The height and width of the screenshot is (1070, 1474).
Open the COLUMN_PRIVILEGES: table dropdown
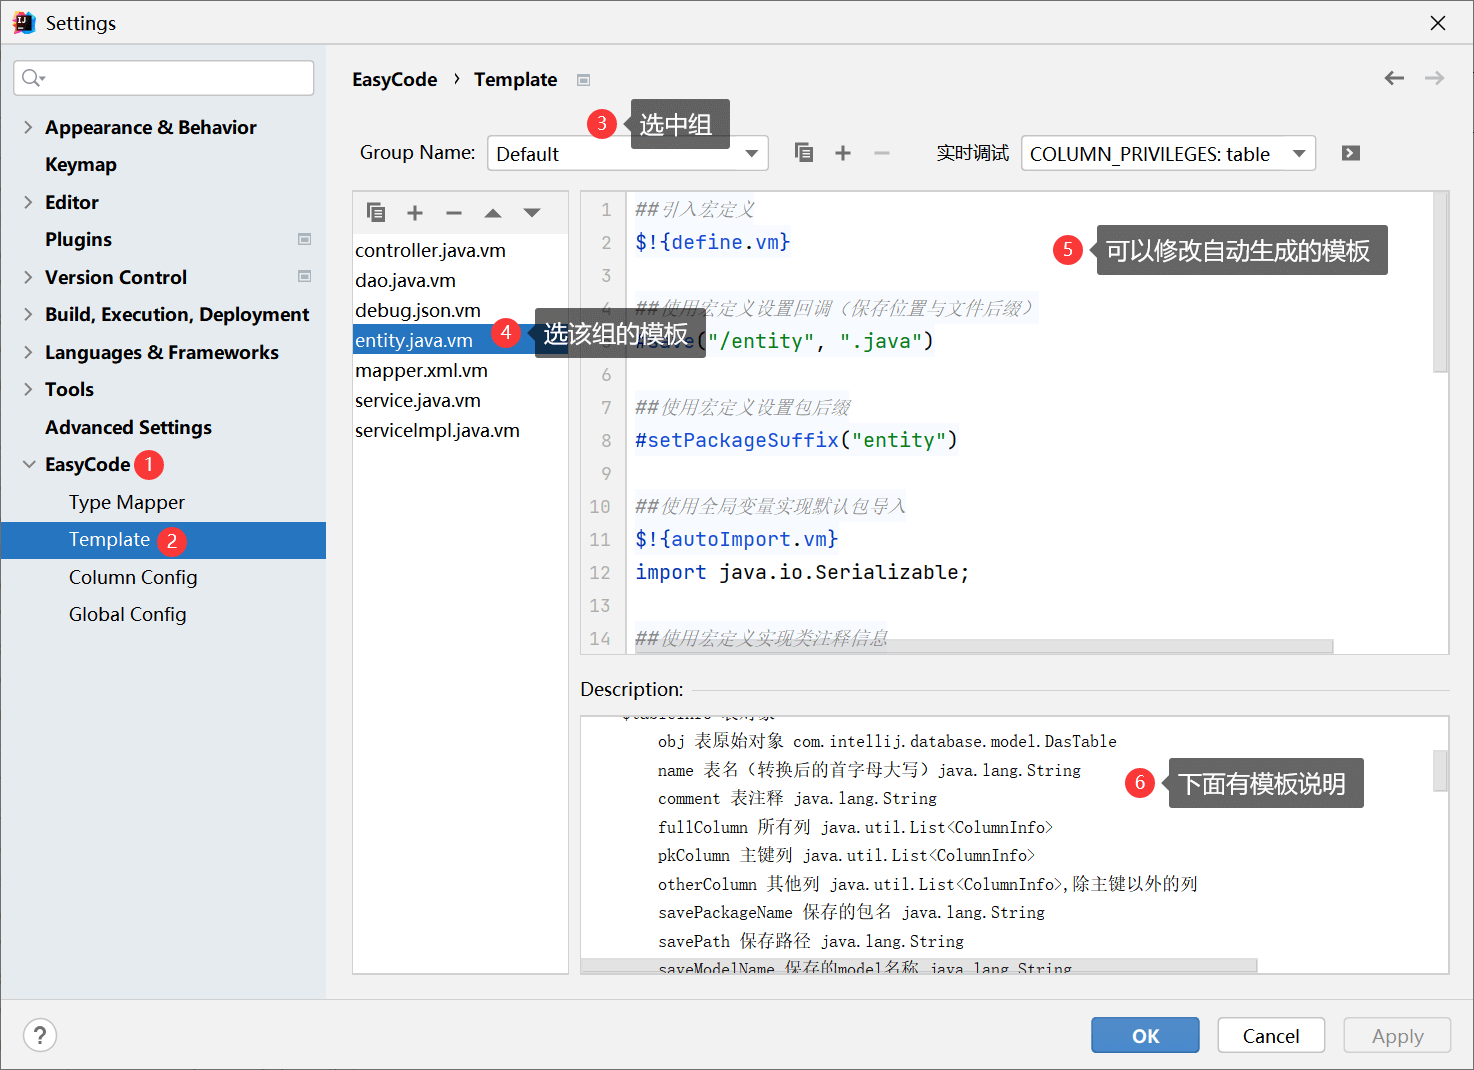[x=1168, y=154]
